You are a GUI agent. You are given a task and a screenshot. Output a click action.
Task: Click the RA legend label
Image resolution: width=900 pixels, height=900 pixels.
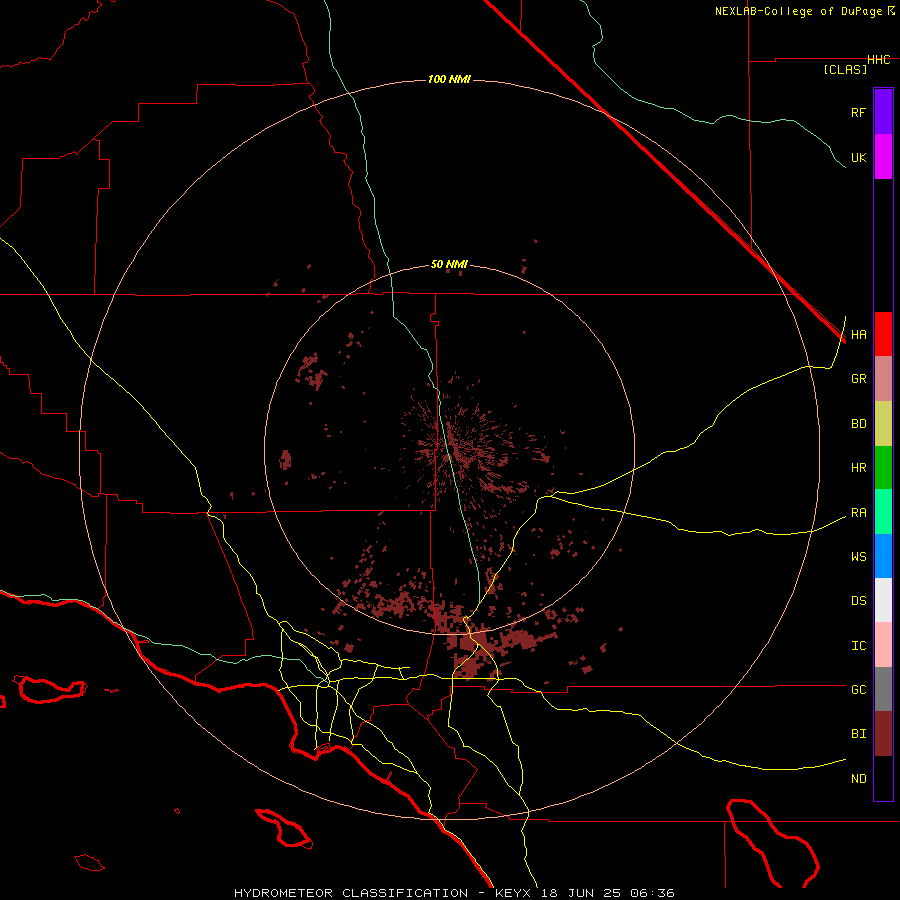tap(858, 513)
